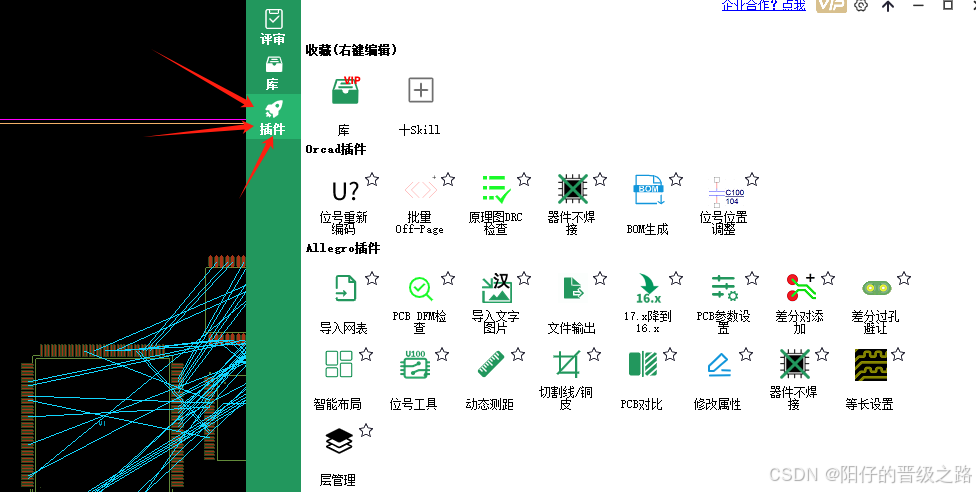Favorite 等长设置 with its star
976x492 pixels.
898,354
